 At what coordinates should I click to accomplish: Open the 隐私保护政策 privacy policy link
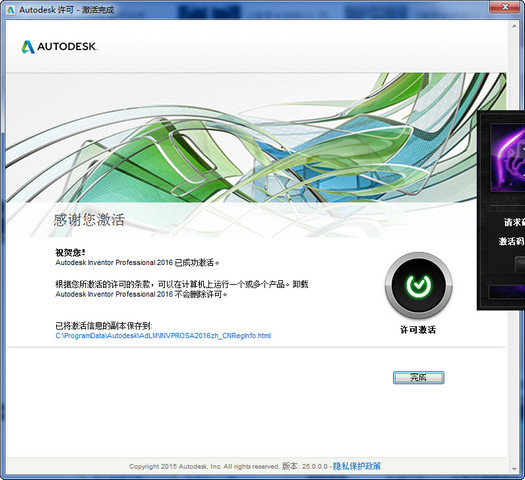point(357,466)
